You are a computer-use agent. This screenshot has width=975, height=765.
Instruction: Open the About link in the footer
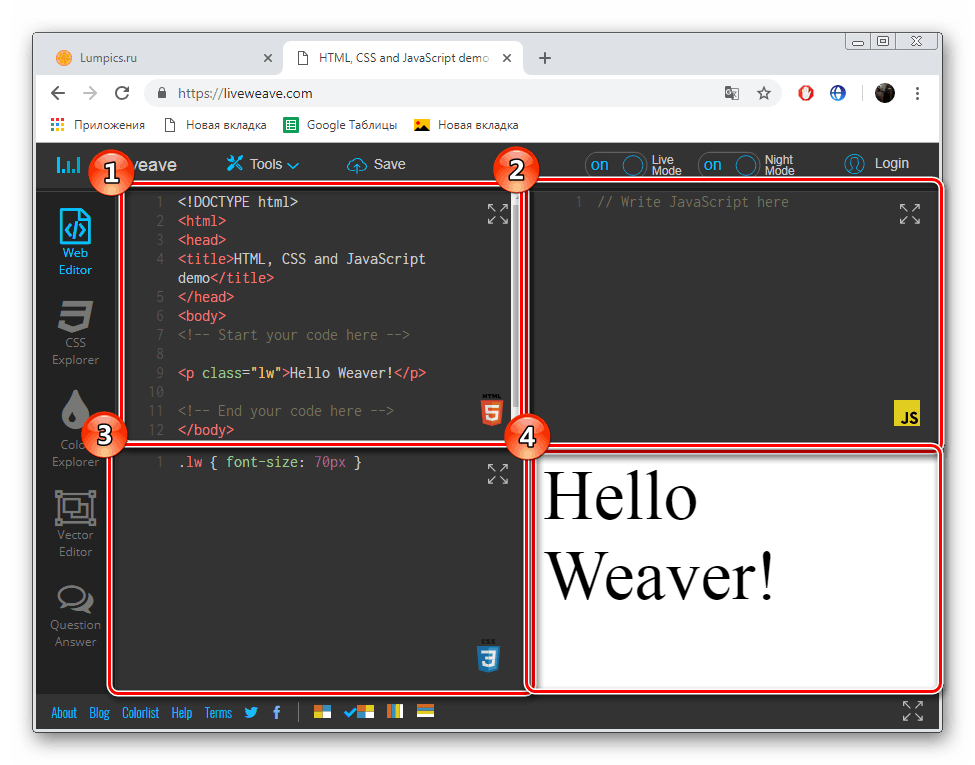(x=64, y=713)
